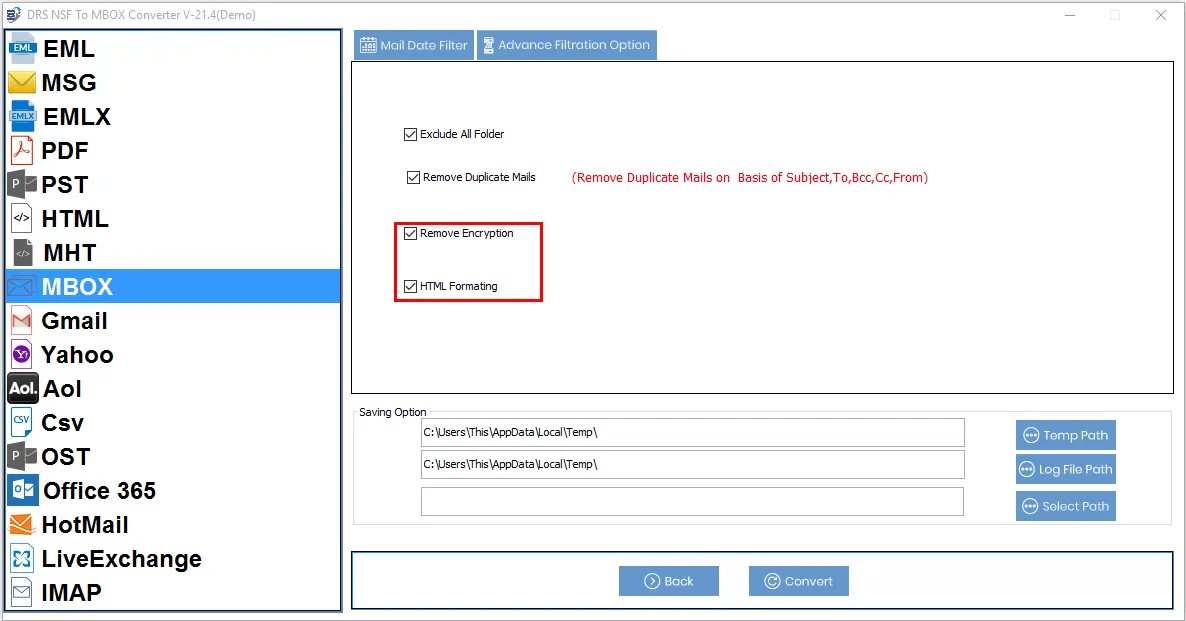Focus the empty destination path field

click(x=692, y=501)
